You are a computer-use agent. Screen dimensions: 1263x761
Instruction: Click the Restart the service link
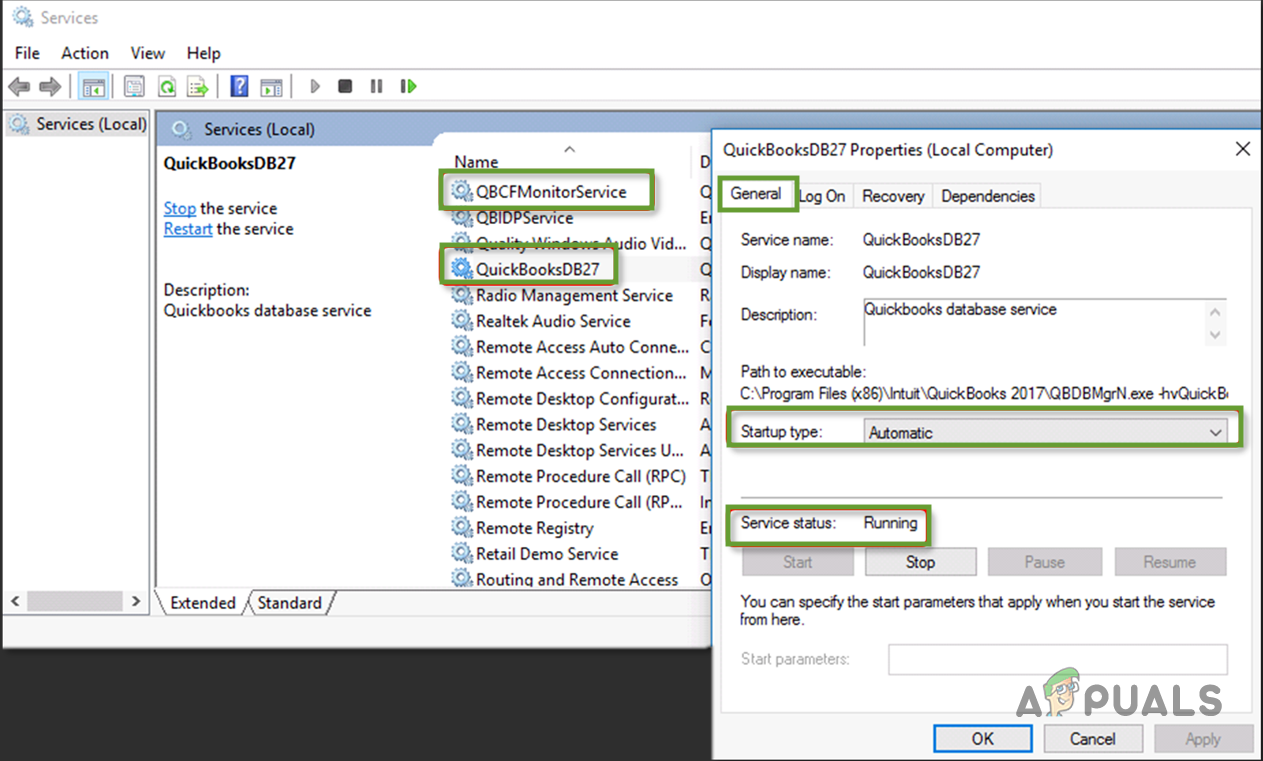[188, 229]
